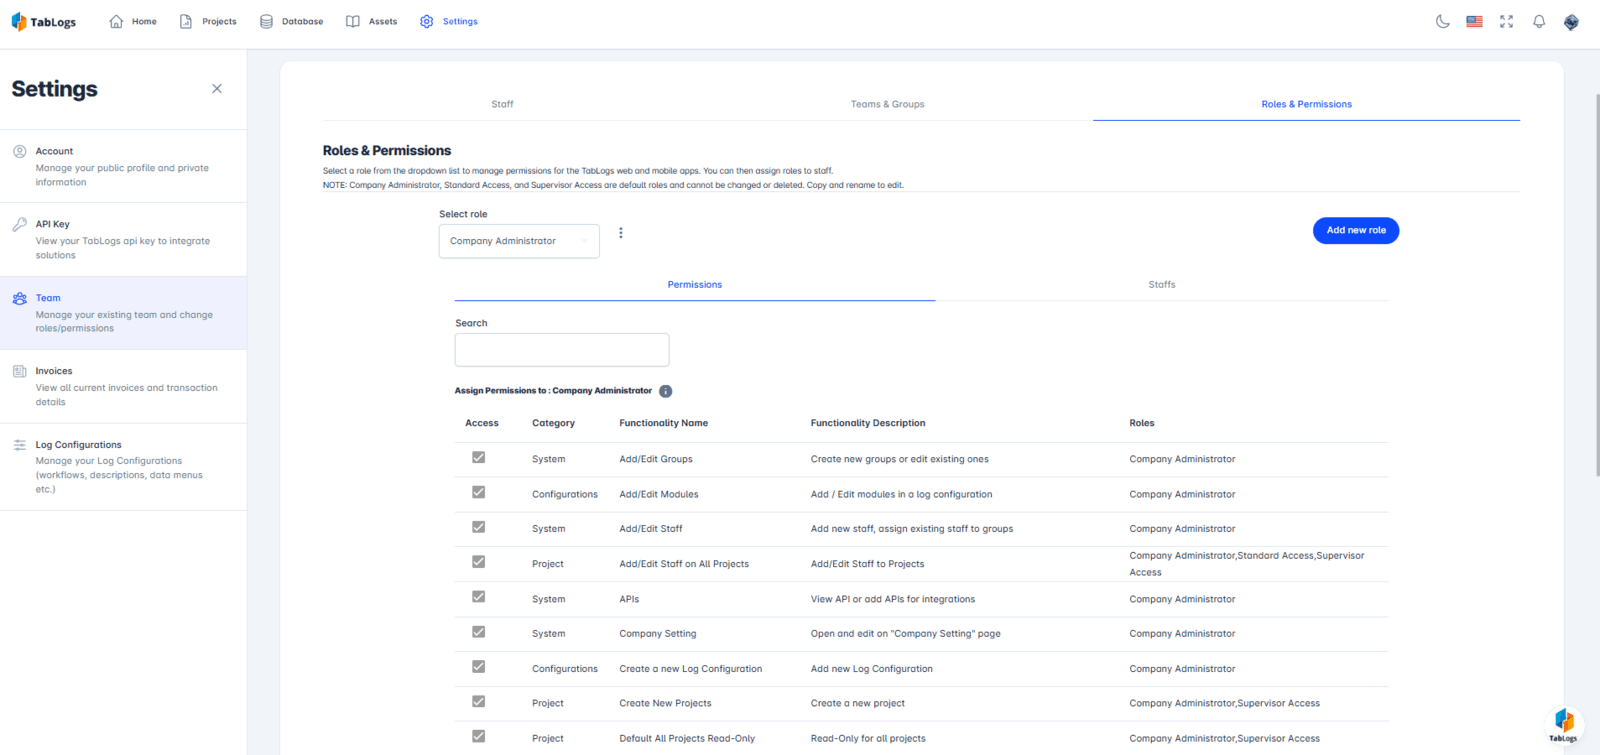The width and height of the screenshot is (1600, 755).
Task: Go to Projects in top navigation
Action: [208, 21]
